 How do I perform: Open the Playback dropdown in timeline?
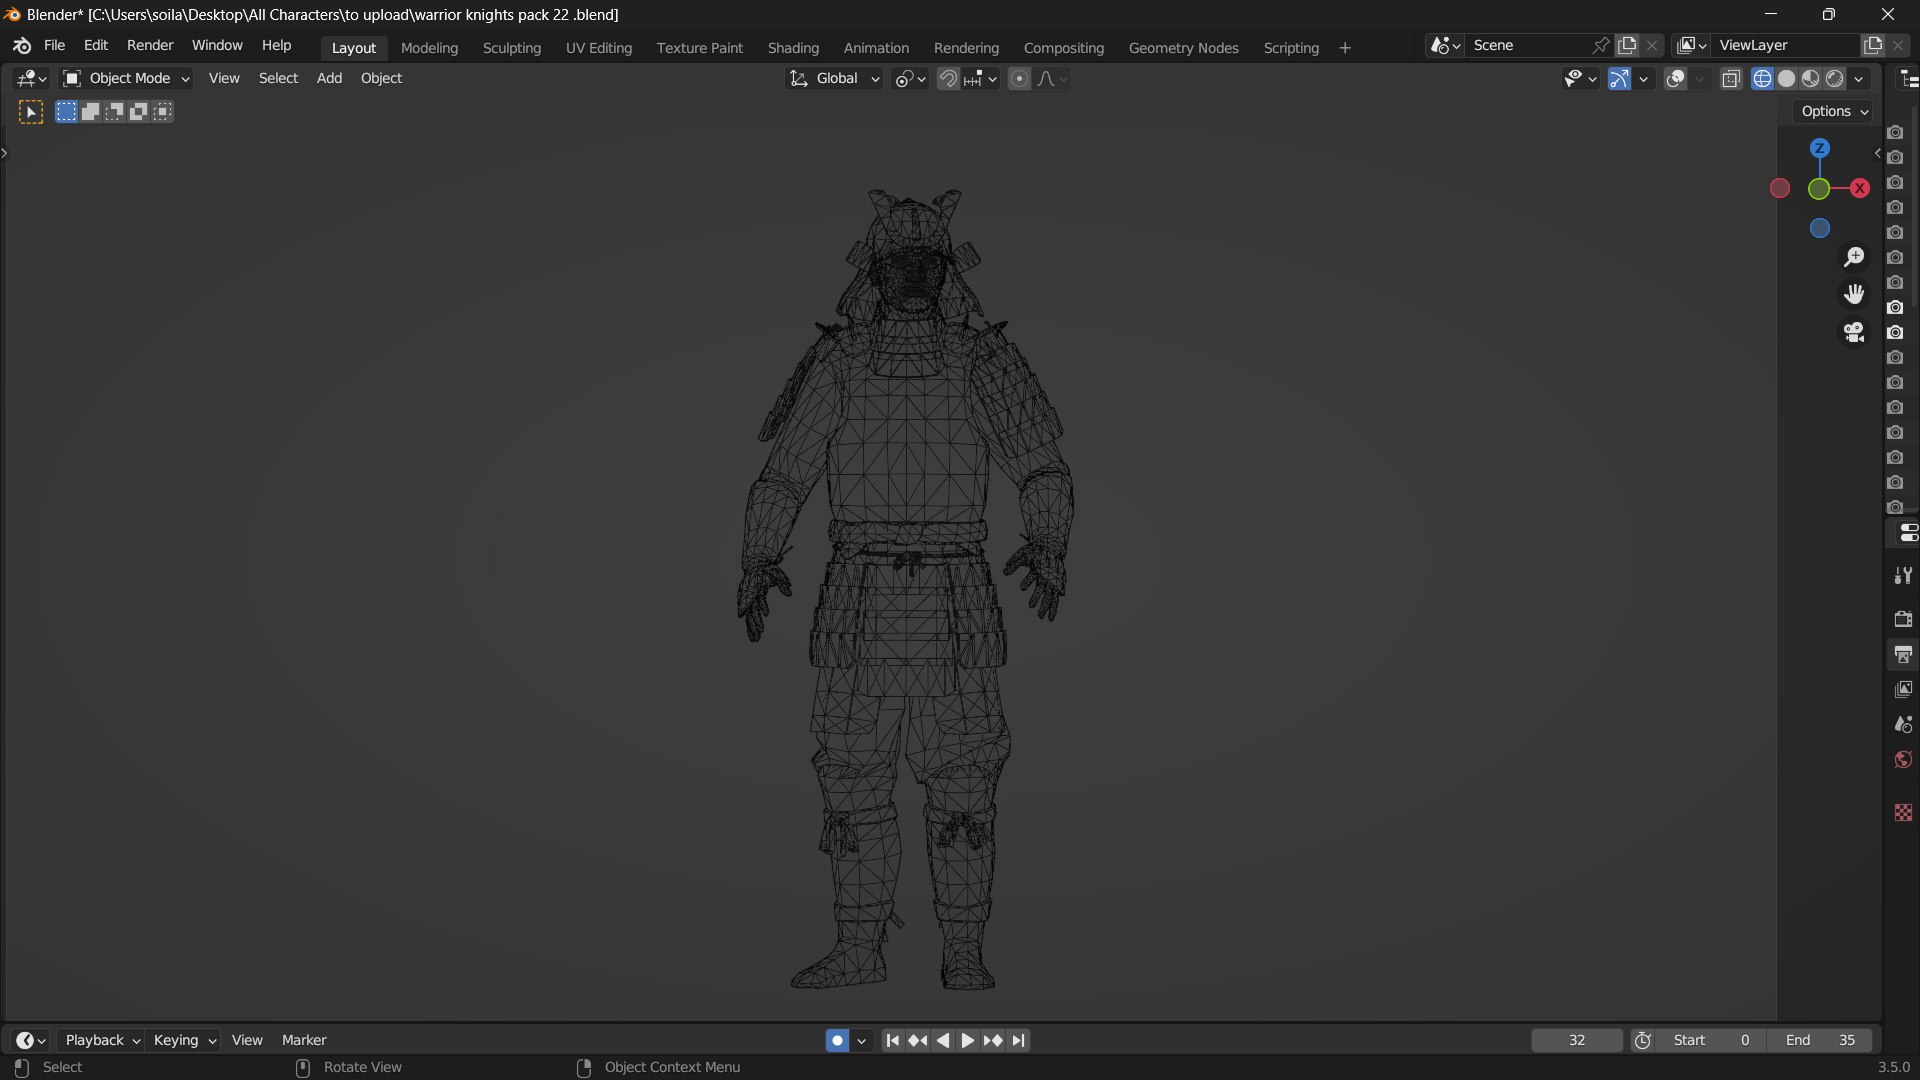tap(102, 1040)
